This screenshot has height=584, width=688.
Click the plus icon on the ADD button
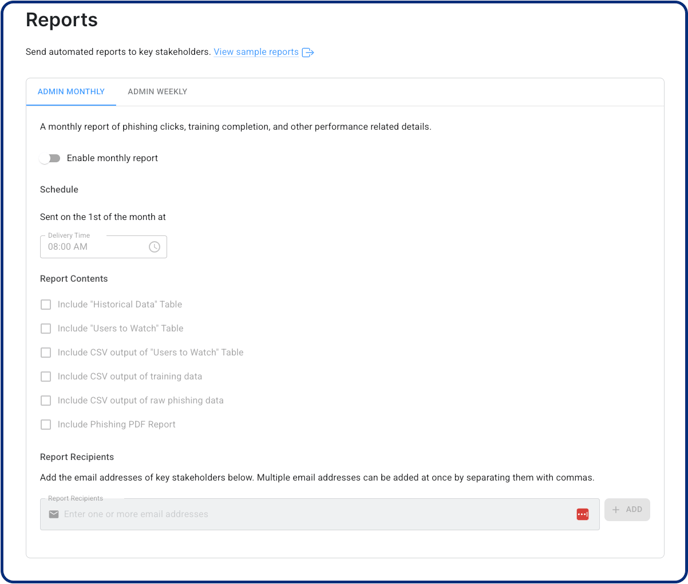pos(616,510)
